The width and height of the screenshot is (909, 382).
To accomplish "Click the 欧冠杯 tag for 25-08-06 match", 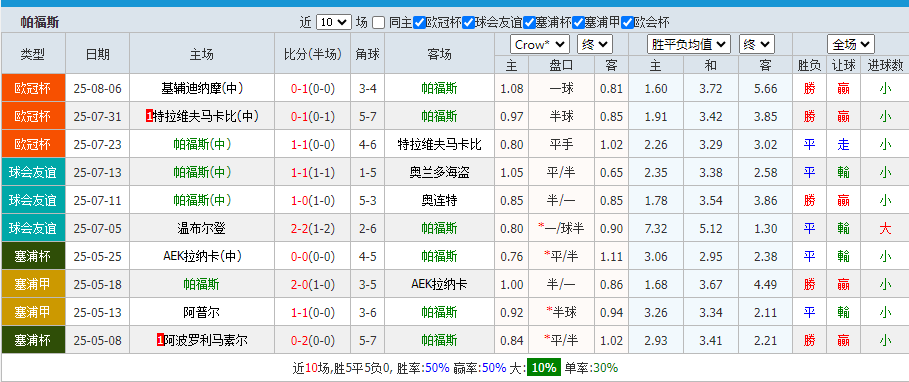I will tap(32, 89).
